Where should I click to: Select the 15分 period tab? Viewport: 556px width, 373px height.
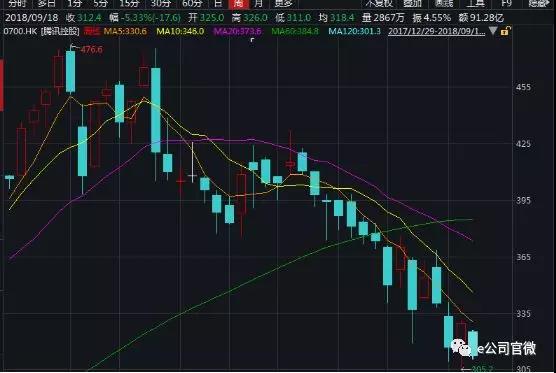coord(129,3)
